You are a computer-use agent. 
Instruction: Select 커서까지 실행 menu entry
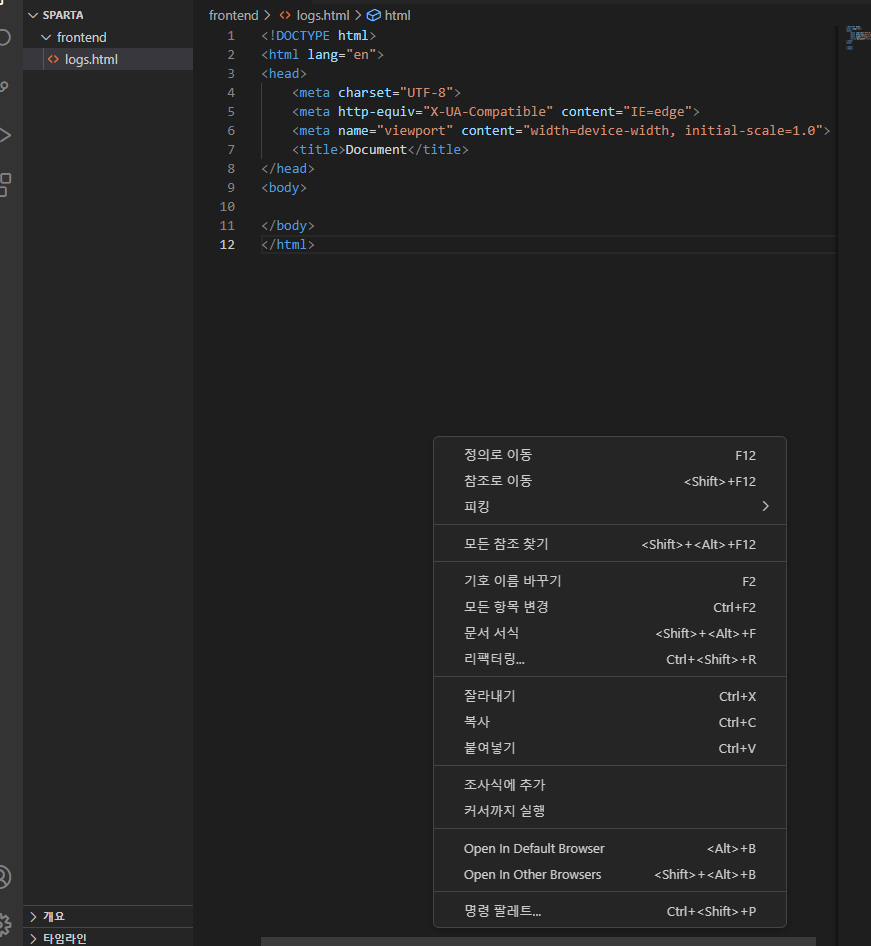coord(610,810)
